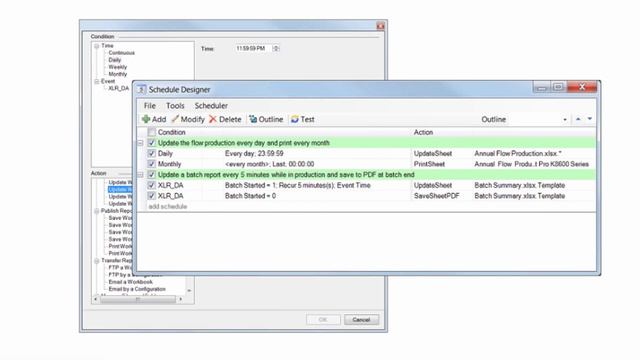640x360 pixels.
Task: Toggle checkbox for Update the flow production group
Action: pos(151,143)
